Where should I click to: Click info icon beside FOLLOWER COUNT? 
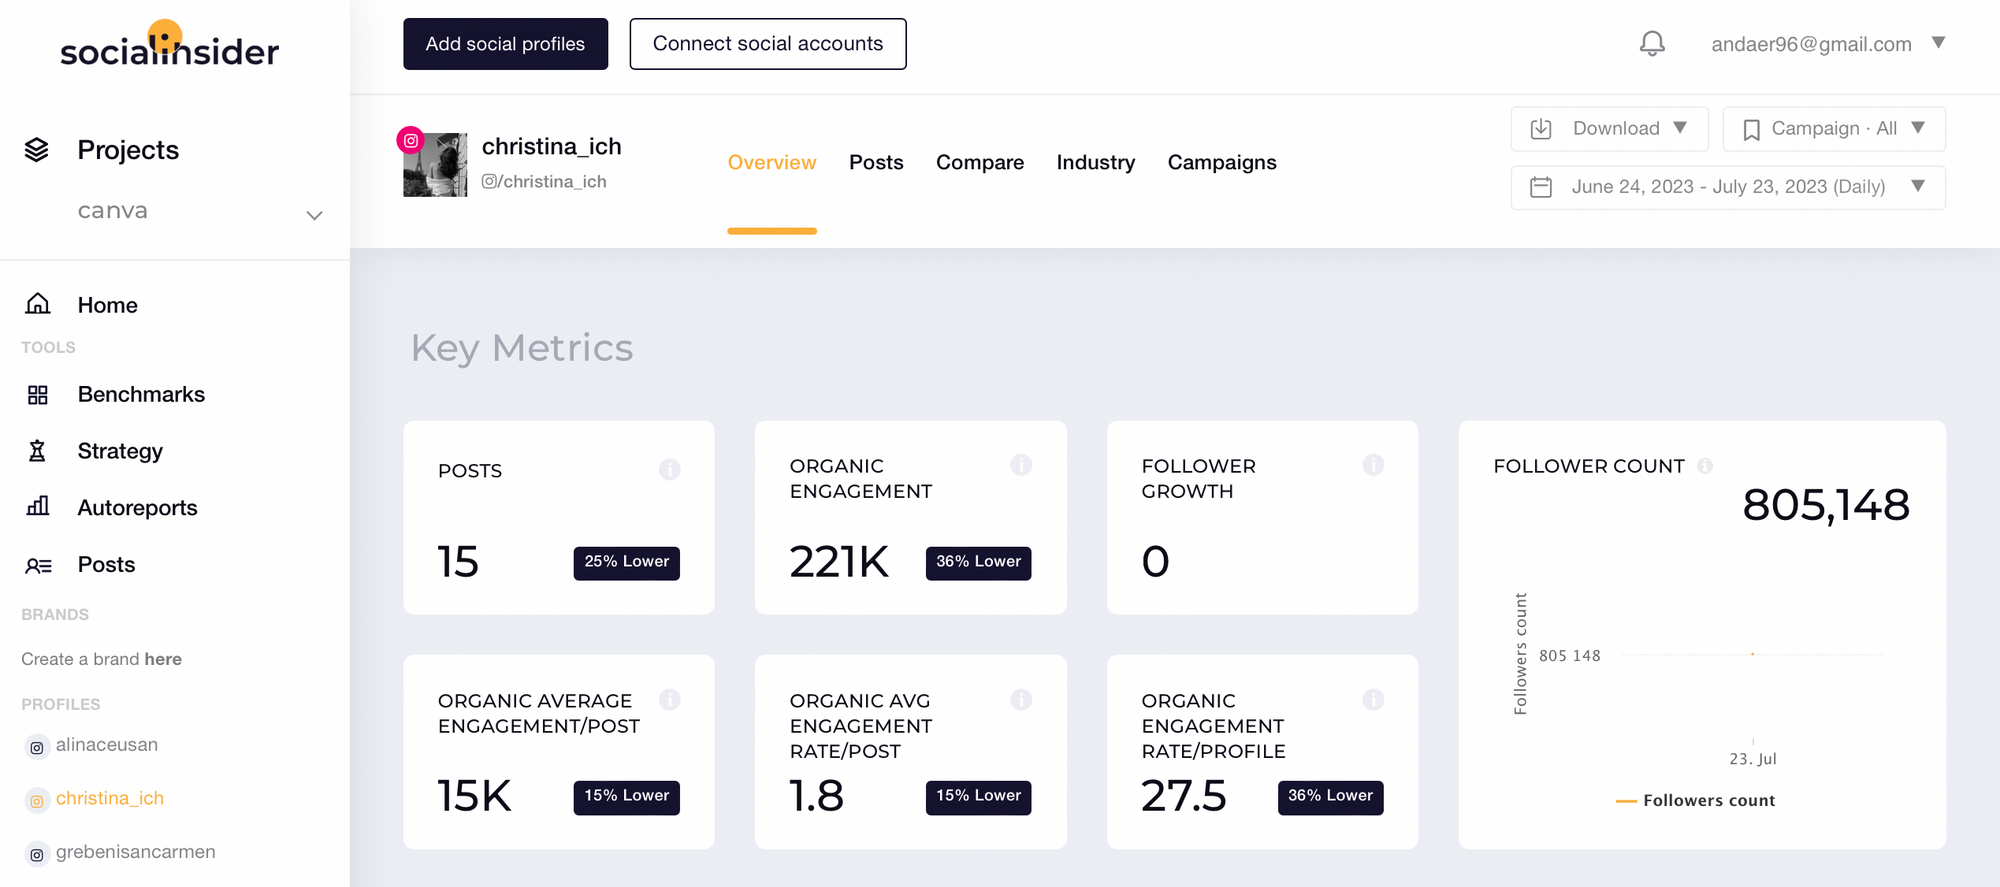1705,466
